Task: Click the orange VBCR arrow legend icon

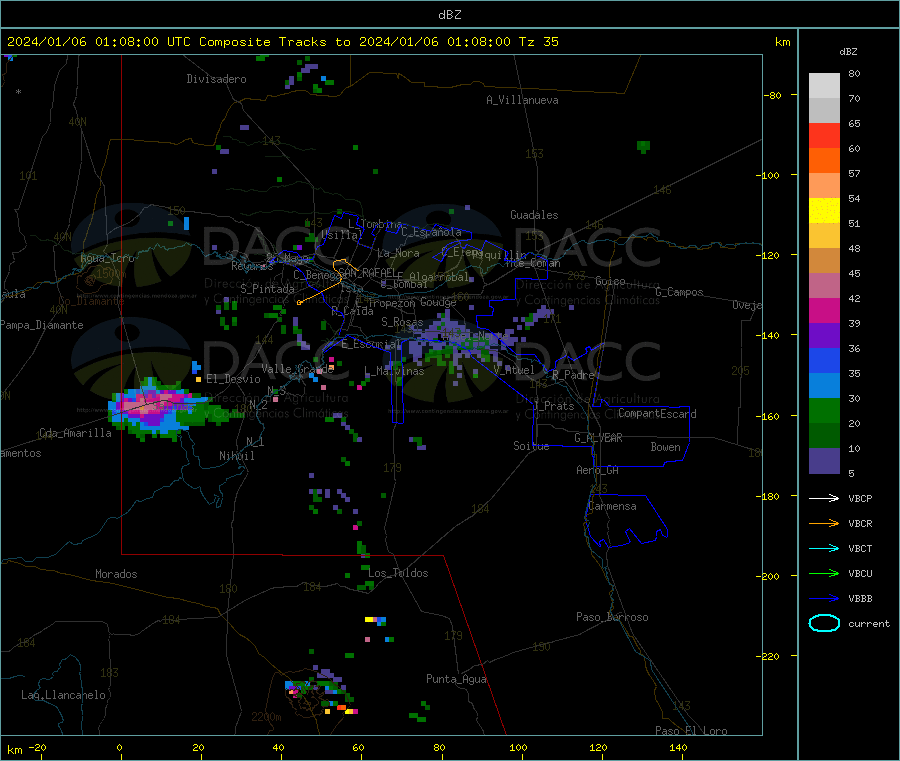Action: (x=824, y=523)
